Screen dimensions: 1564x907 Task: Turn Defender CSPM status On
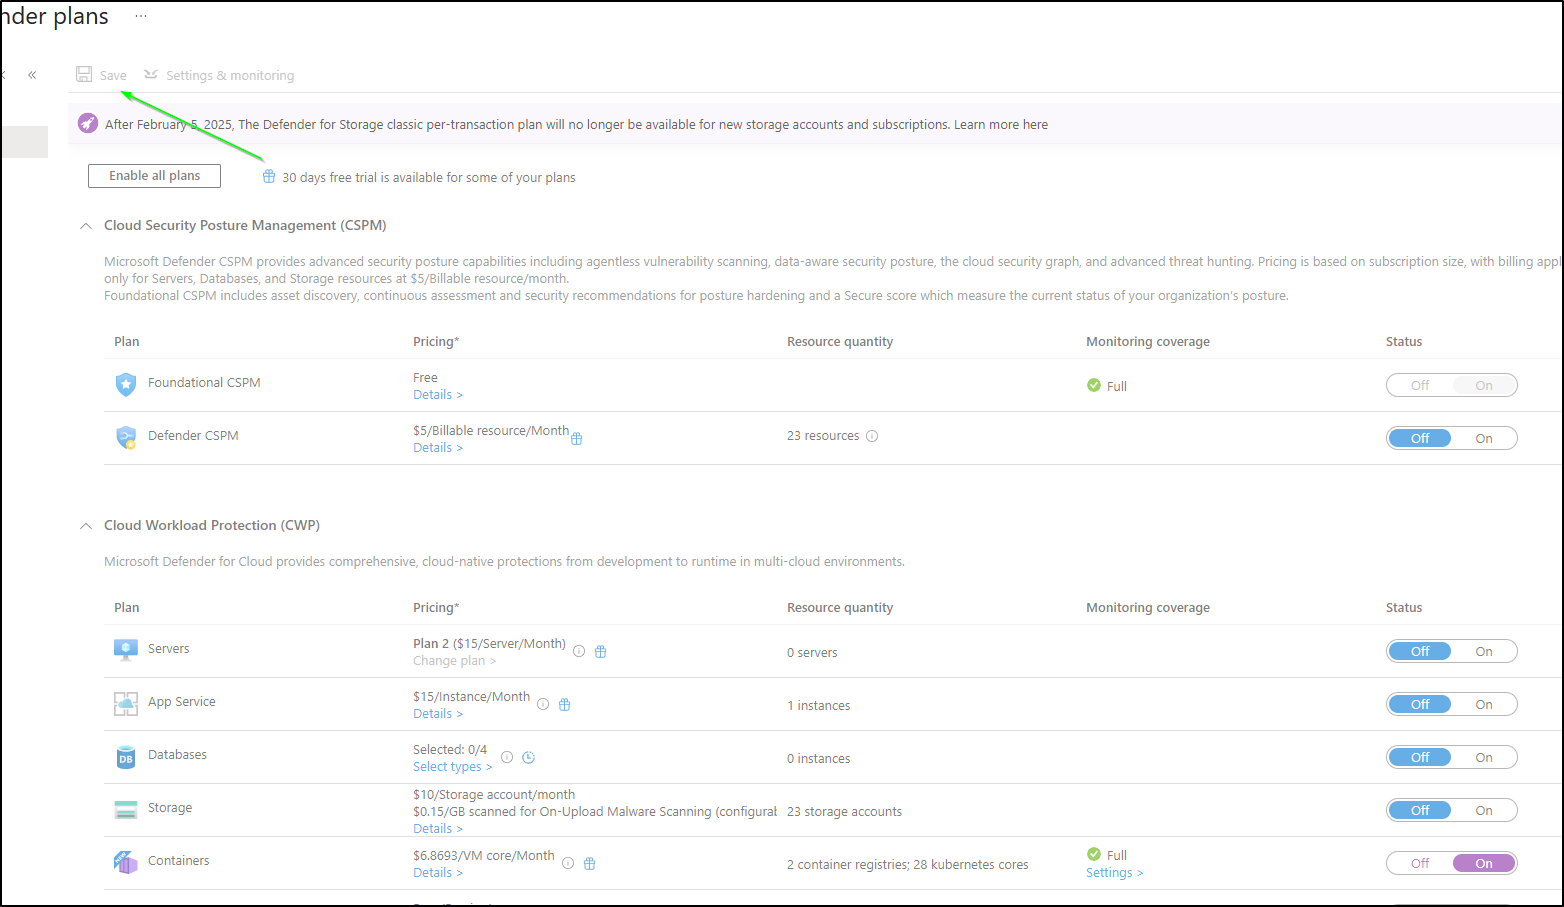[1484, 438]
